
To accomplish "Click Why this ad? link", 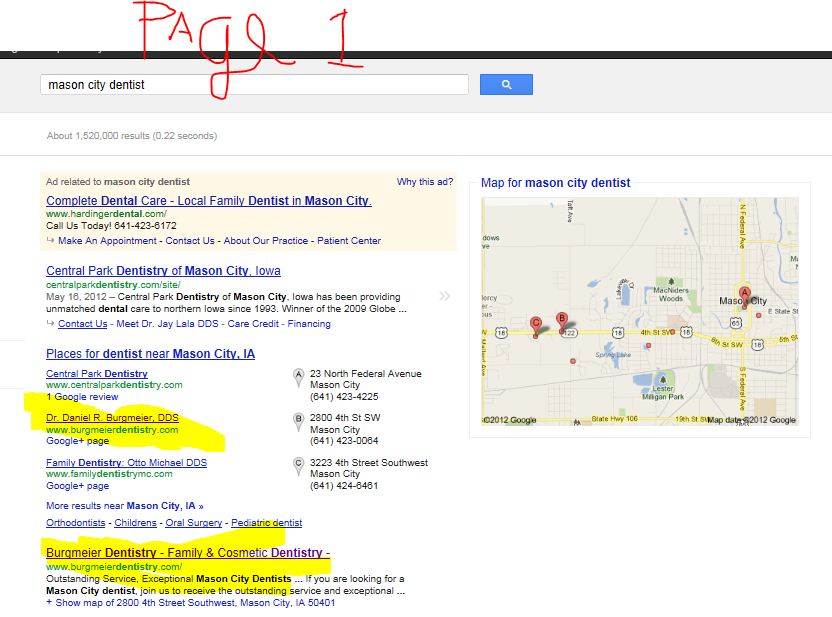I will 424,181.
